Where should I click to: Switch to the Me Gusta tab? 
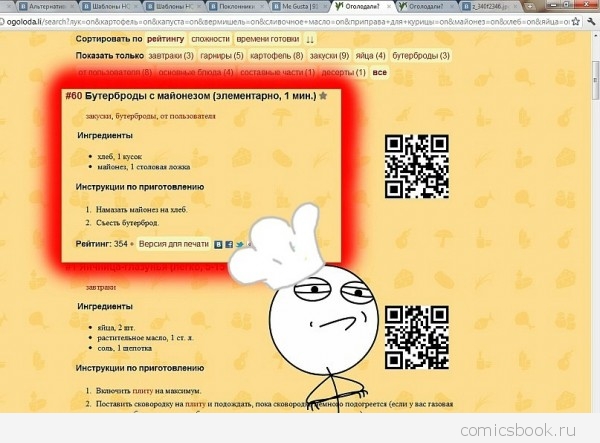(x=300, y=7)
